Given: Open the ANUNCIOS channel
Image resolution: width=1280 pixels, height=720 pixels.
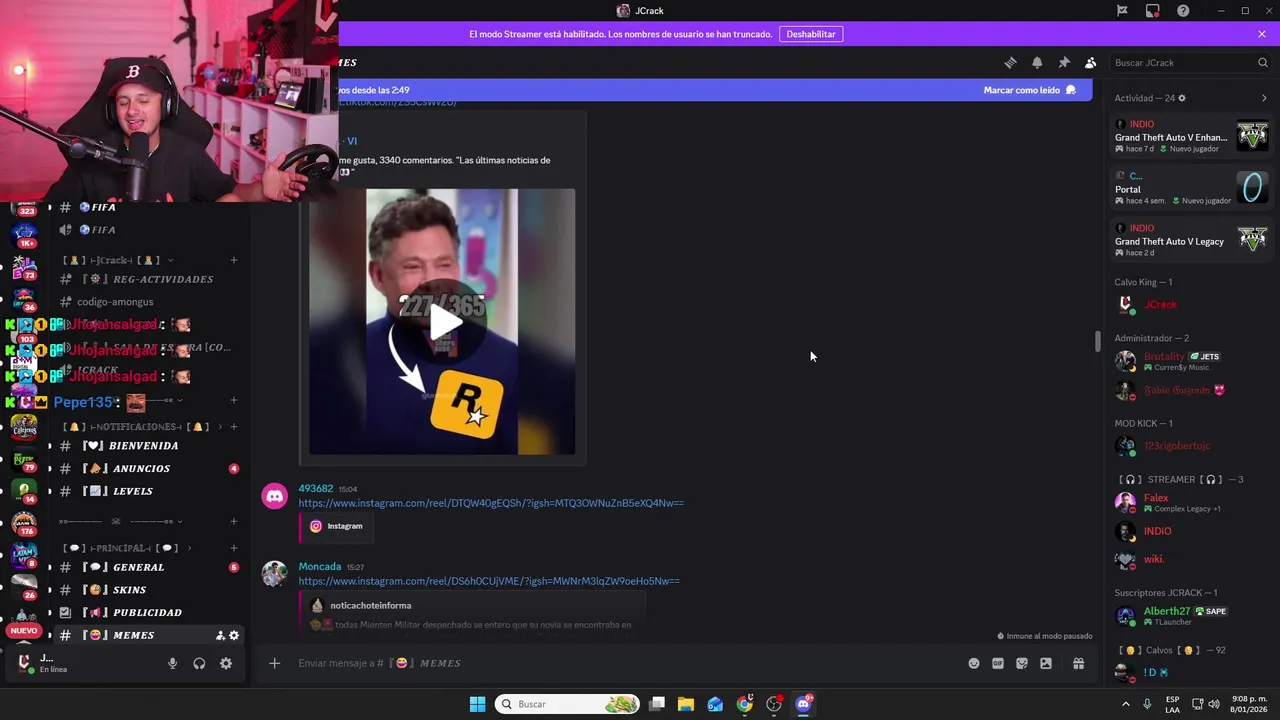Looking at the screenshot, I should (148, 468).
